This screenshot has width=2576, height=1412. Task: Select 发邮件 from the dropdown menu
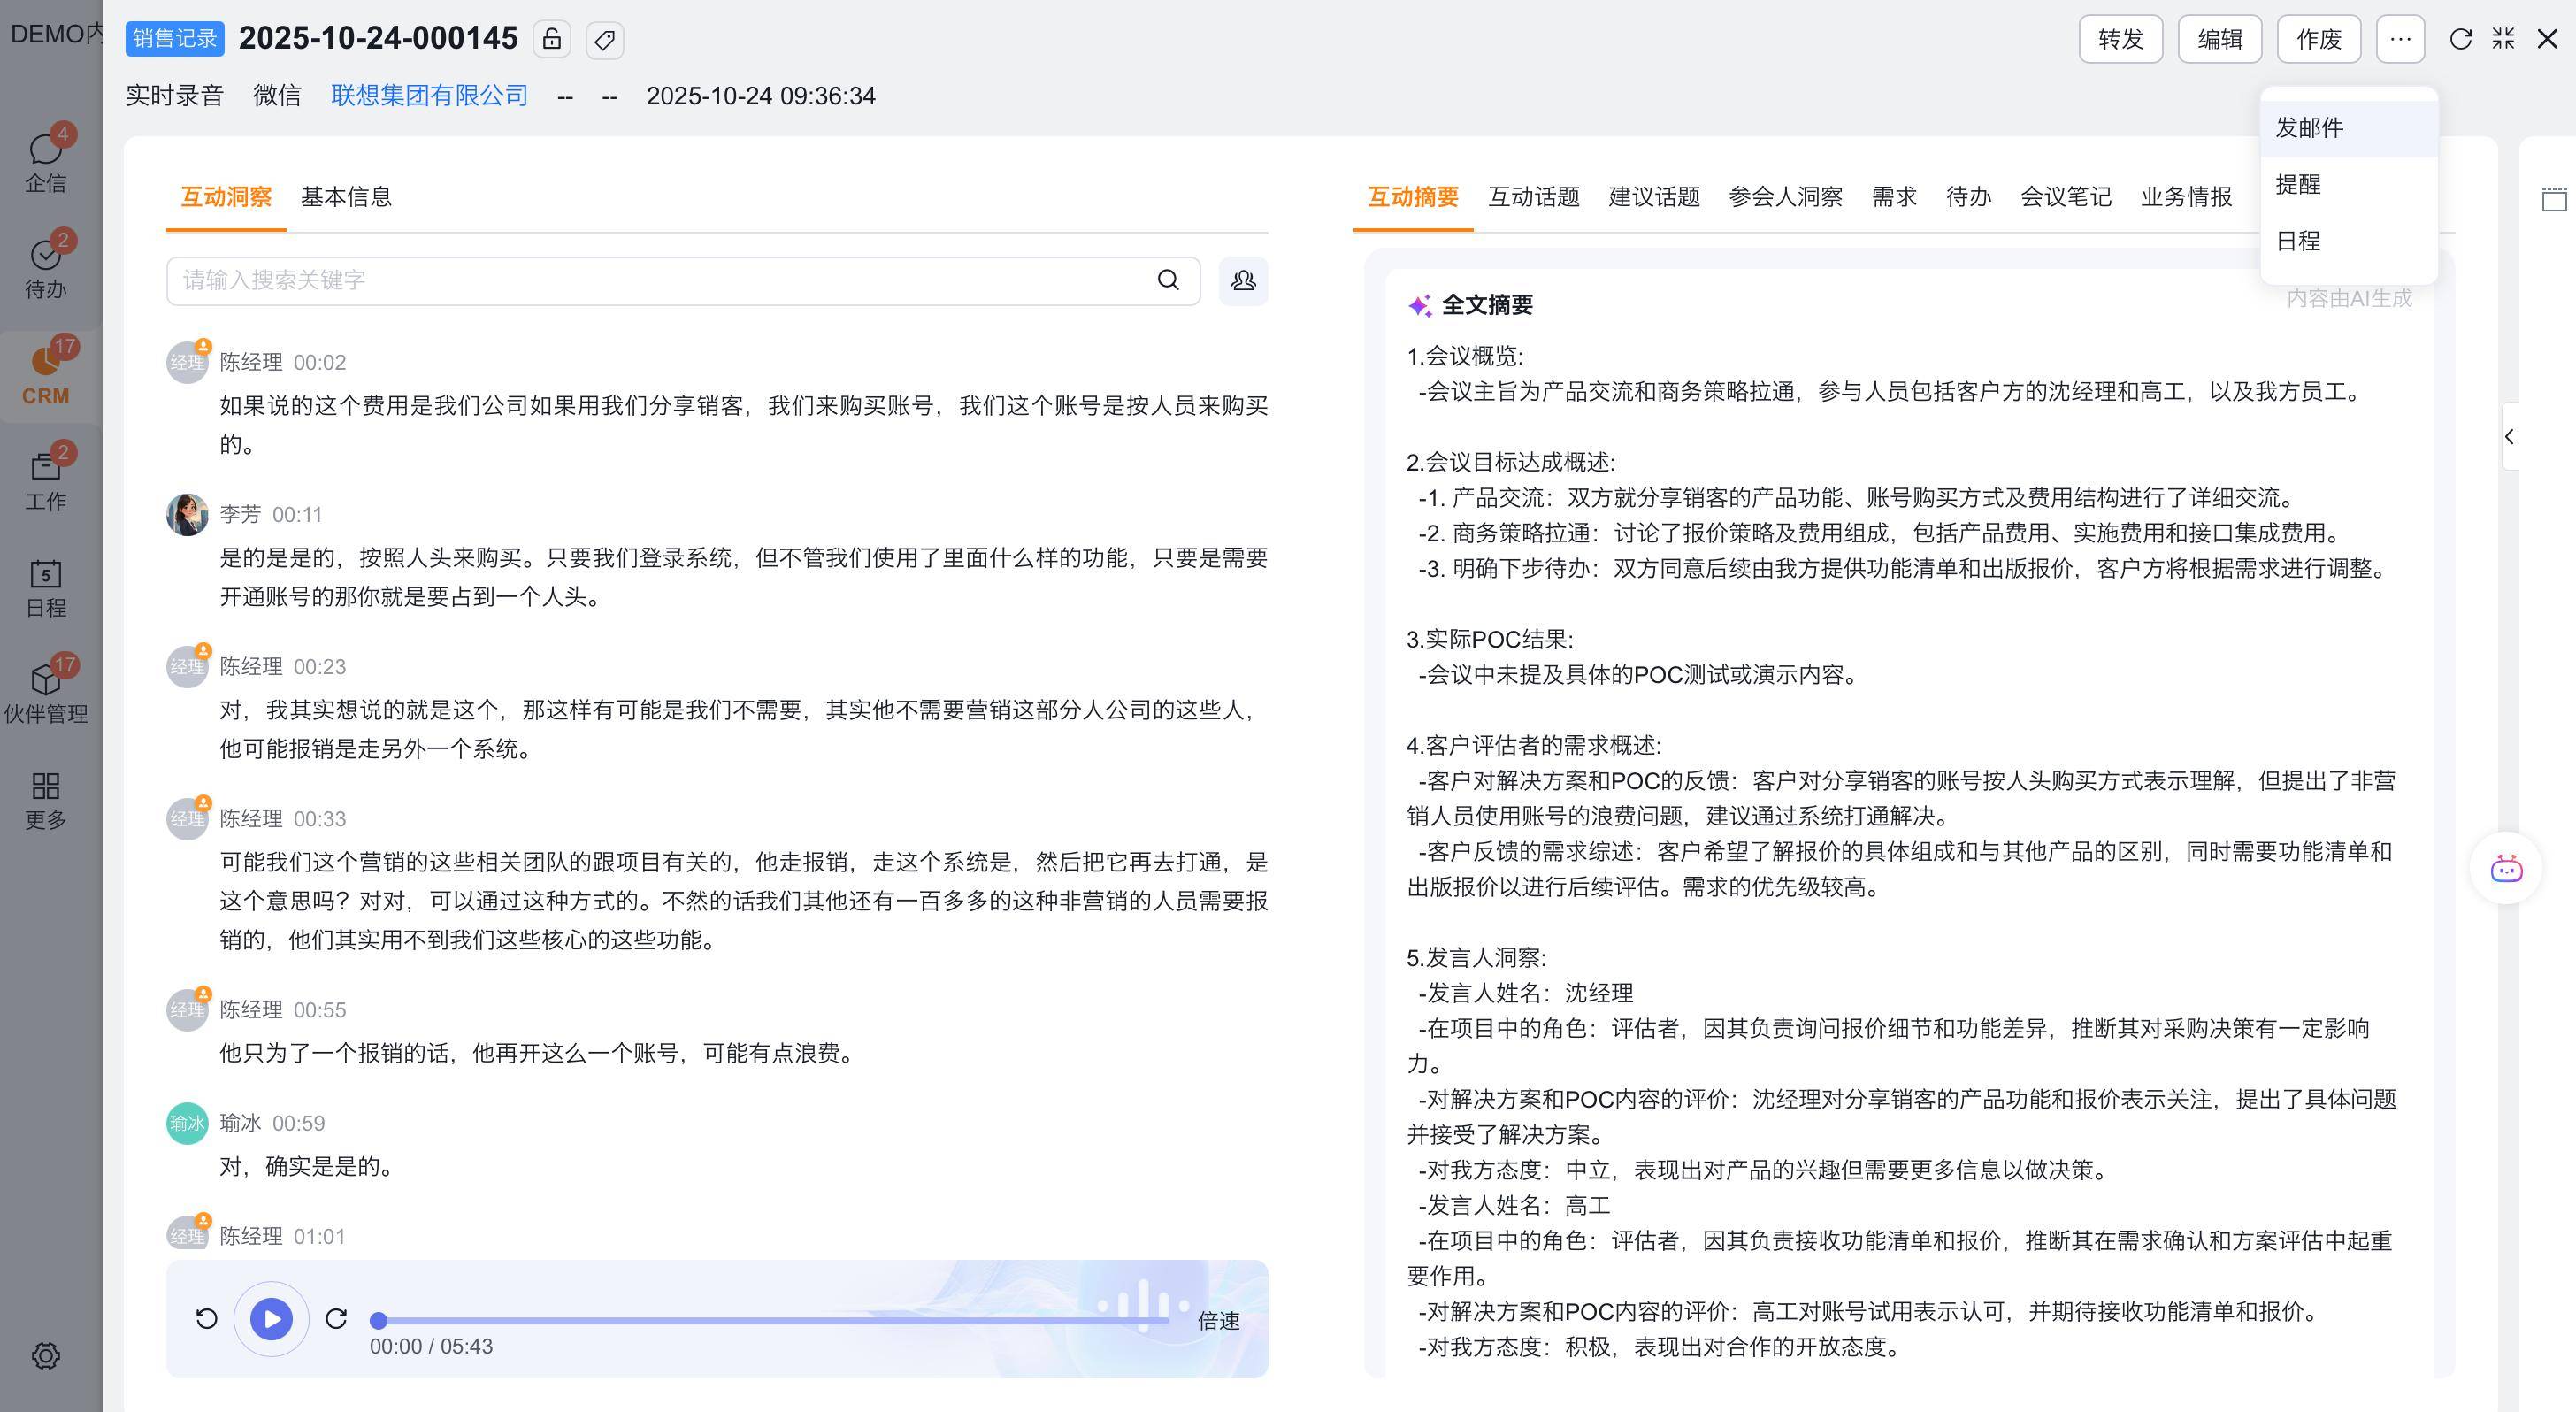tap(2309, 128)
